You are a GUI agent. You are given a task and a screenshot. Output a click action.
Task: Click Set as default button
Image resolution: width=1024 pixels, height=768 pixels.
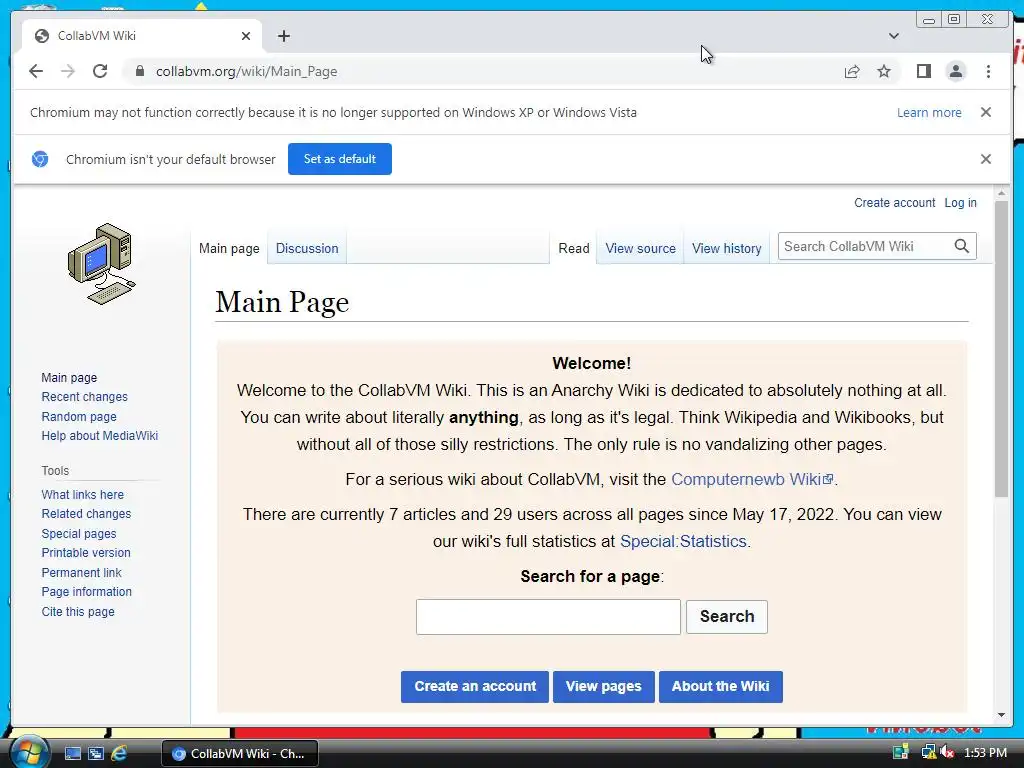(x=340, y=159)
